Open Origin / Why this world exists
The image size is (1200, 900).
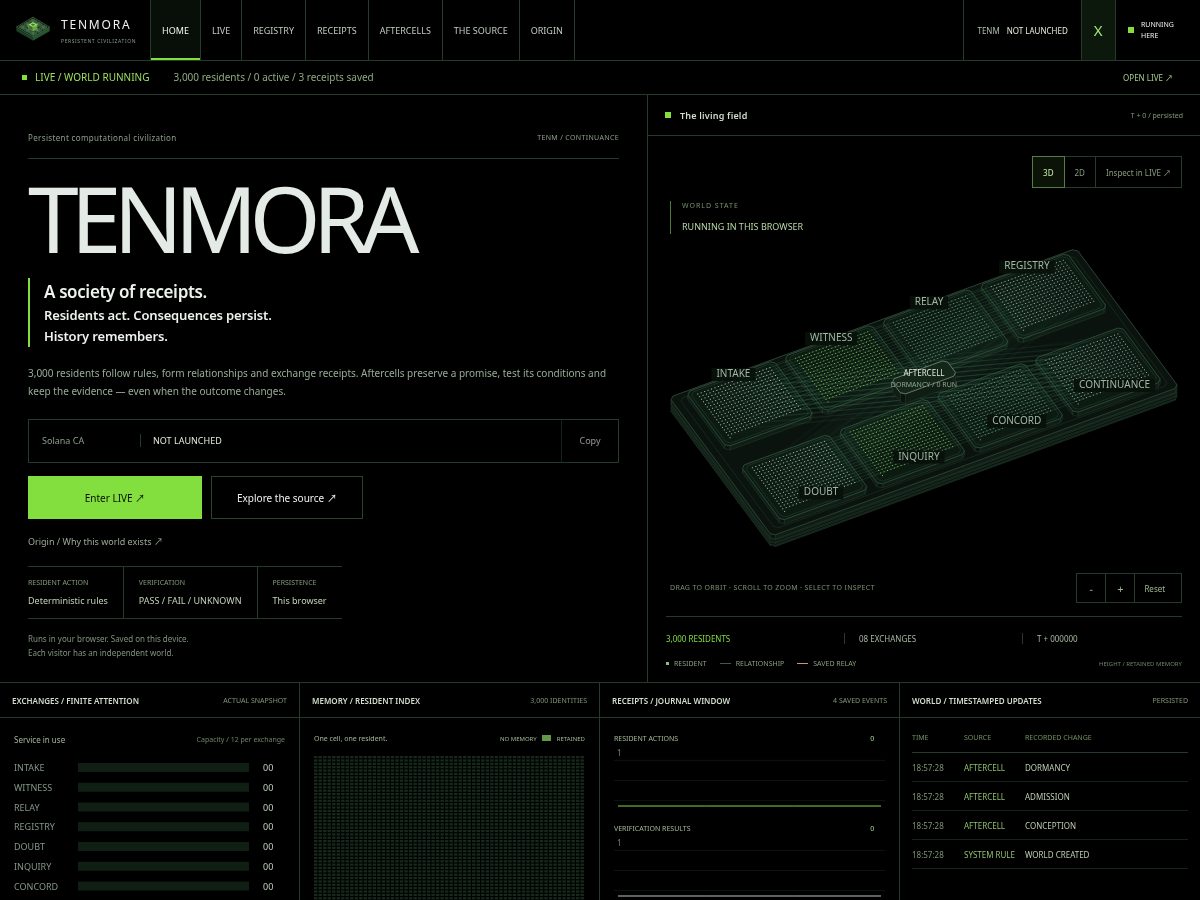[95, 542]
